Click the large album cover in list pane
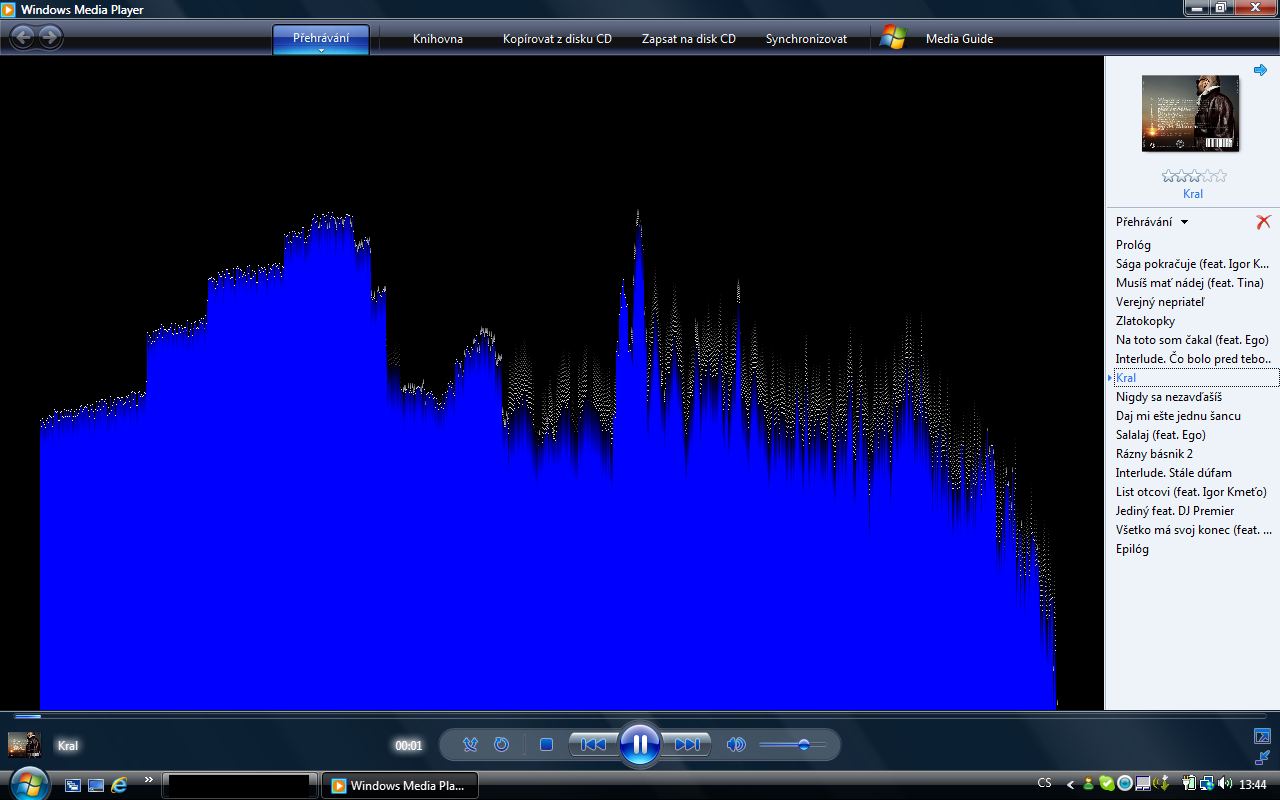This screenshot has height=800, width=1280. [1190, 113]
